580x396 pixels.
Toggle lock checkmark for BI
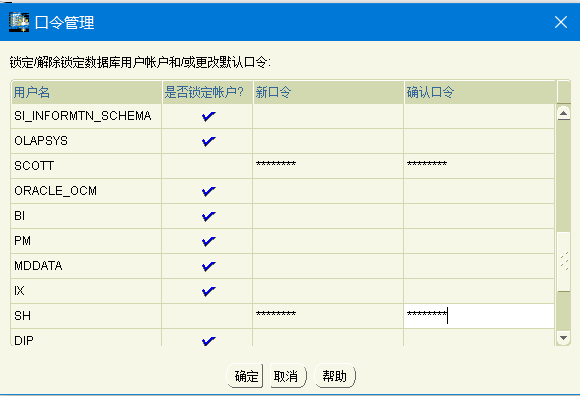click(209, 216)
